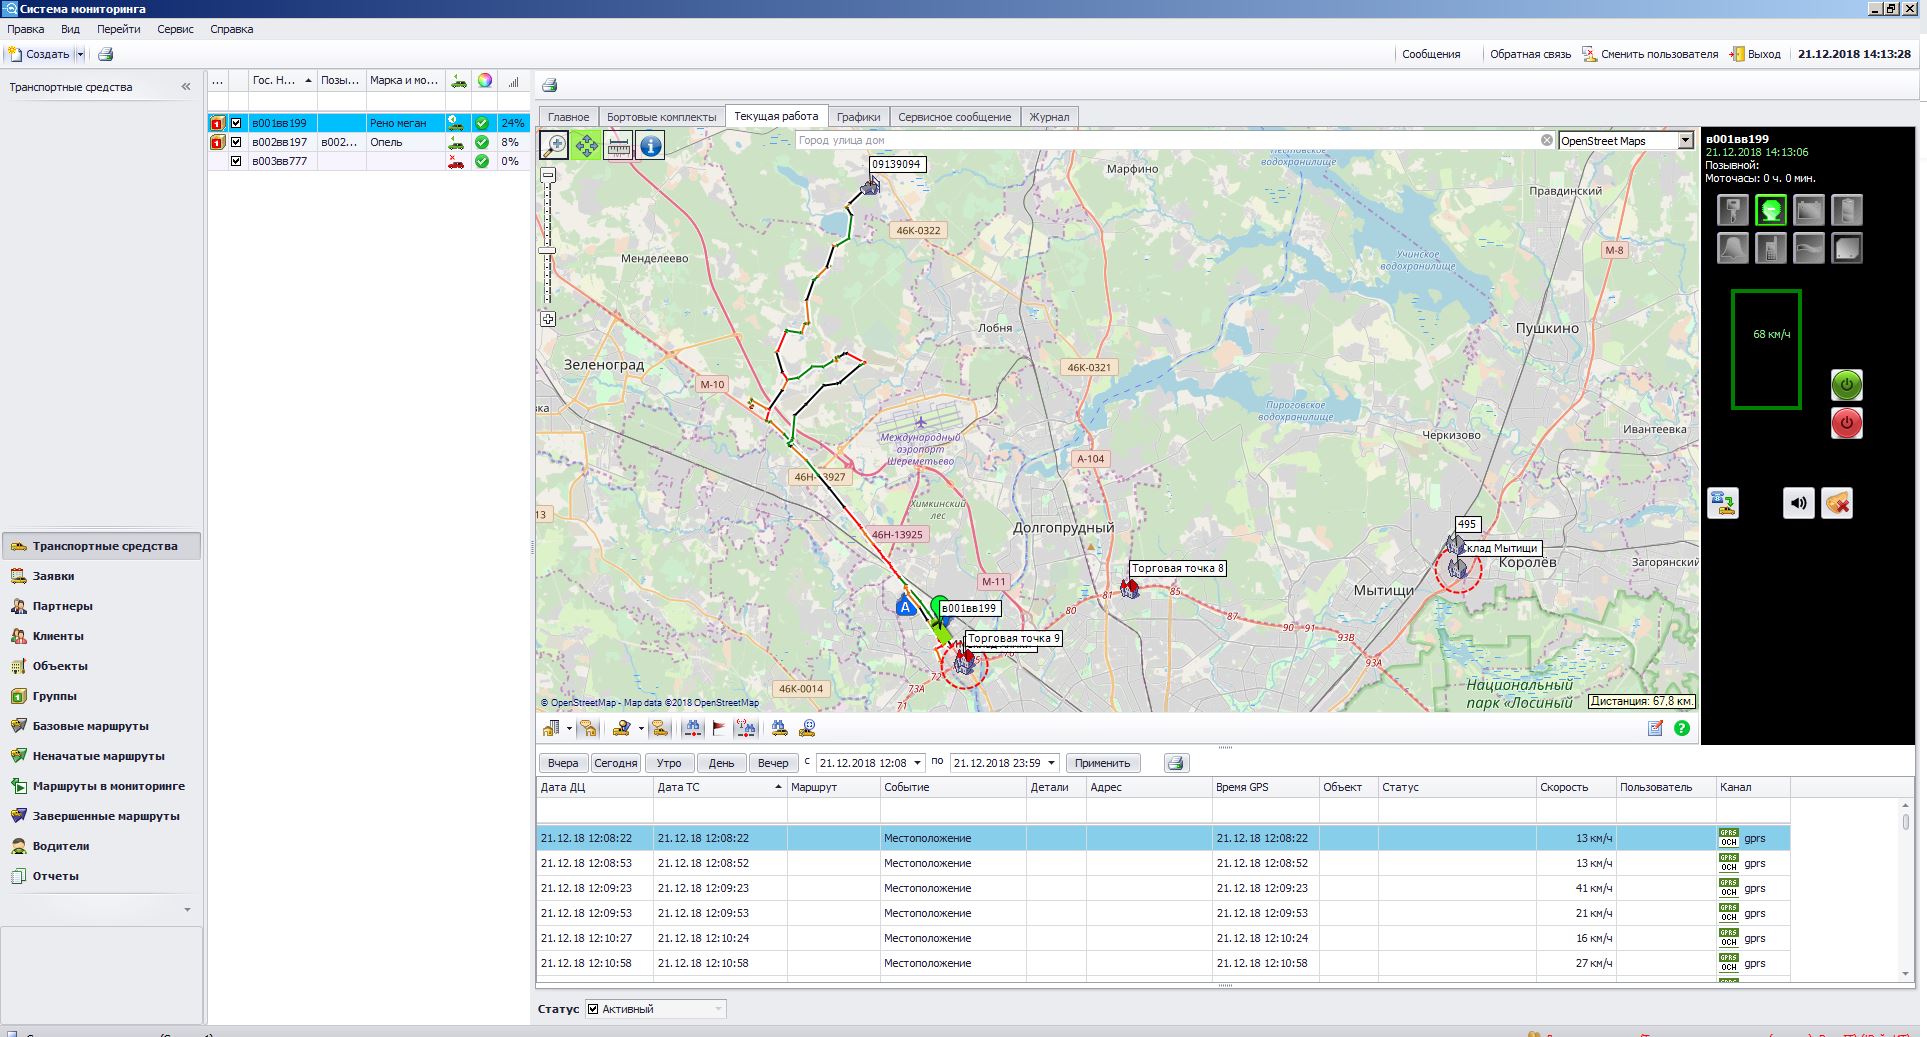This screenshot has height=1037, width=1927.
Task: Click the green beacon status icon
Action: pos(1771,210)
